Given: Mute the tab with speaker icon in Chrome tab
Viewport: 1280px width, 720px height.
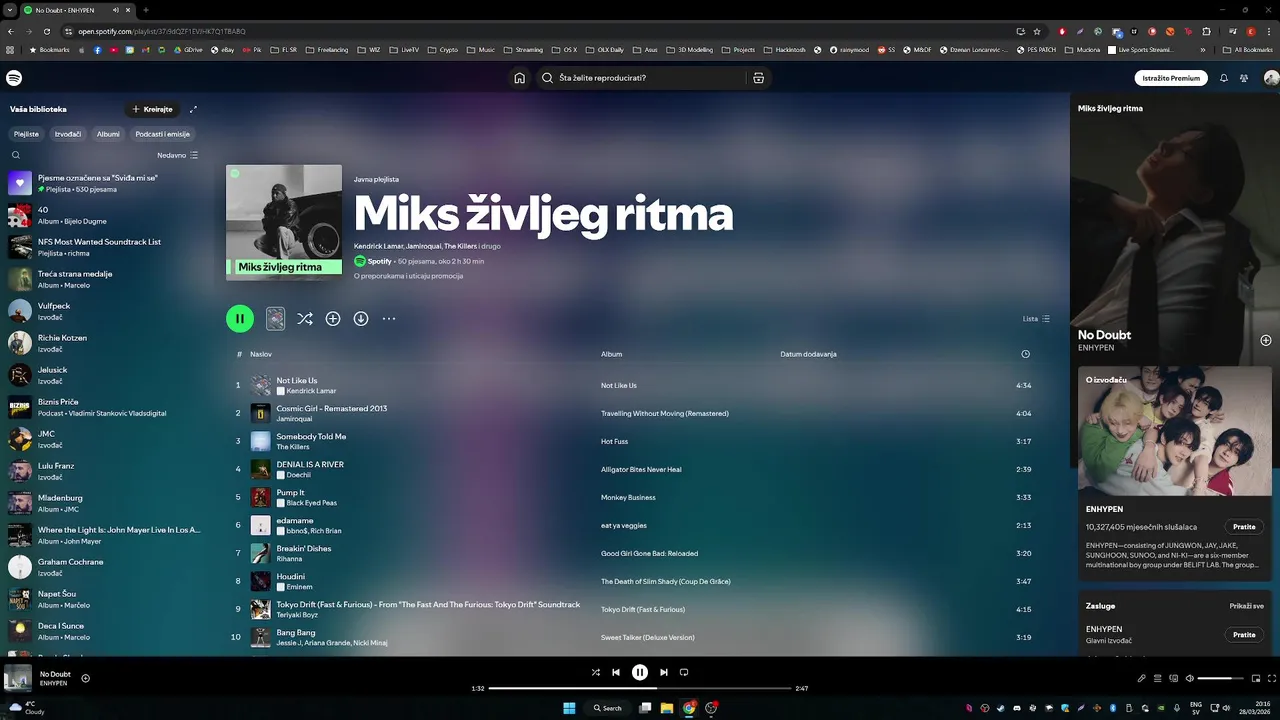Looking at the screenshot, I should point(116,10).
